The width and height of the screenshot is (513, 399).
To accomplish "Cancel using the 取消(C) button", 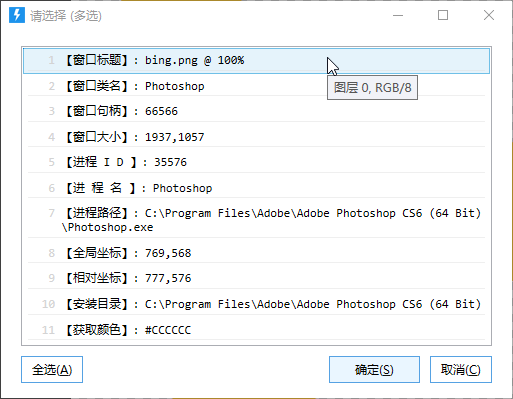I will coord(461,370).
